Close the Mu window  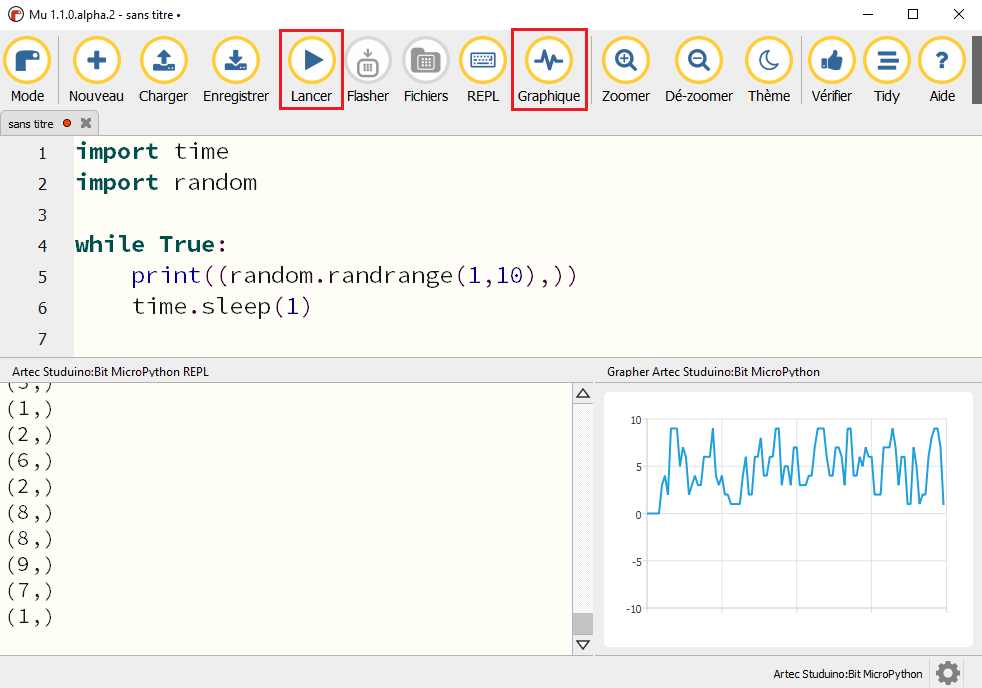(x=959, y=14)
